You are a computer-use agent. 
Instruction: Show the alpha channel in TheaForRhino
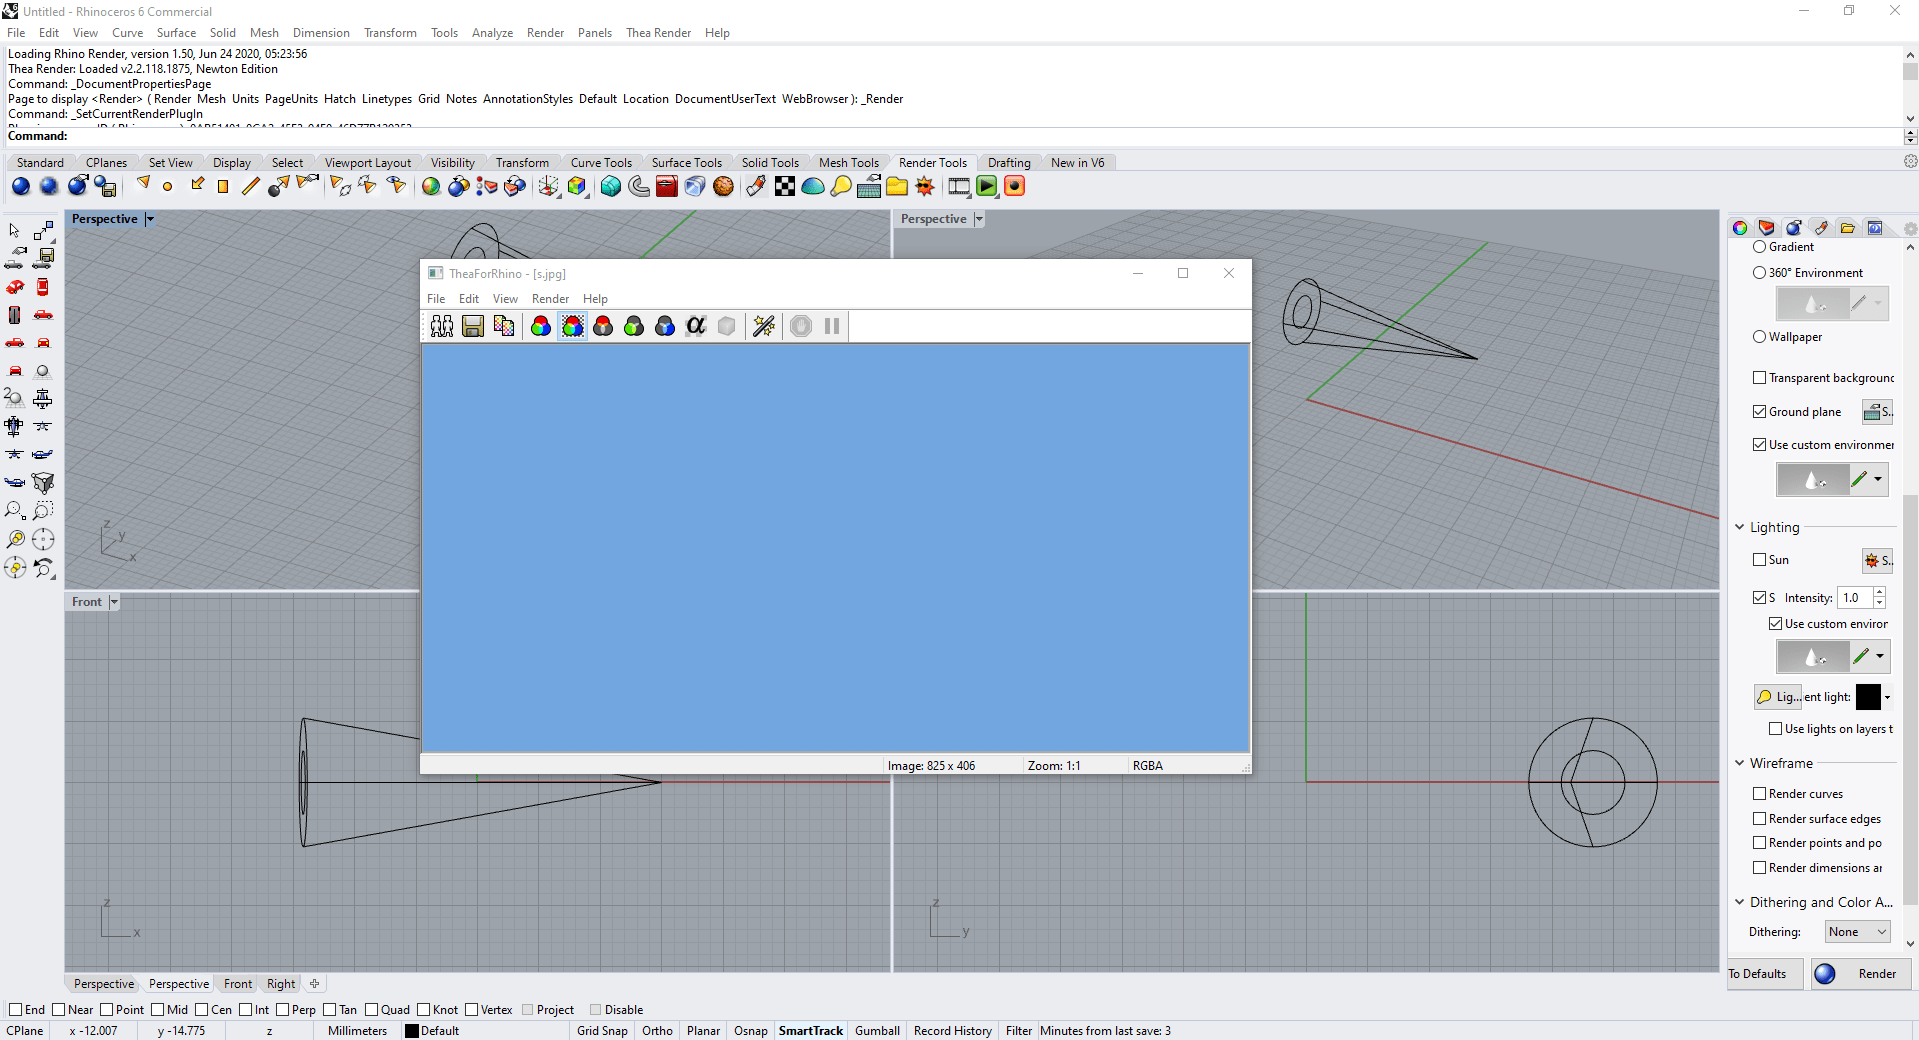pyautogui.click(x=696, y=326)
